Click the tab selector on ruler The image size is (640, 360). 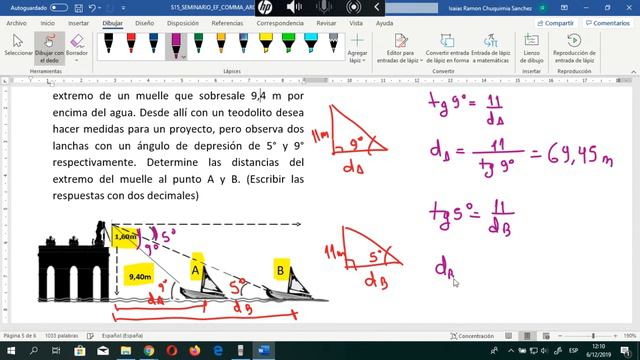pos(5,81)
